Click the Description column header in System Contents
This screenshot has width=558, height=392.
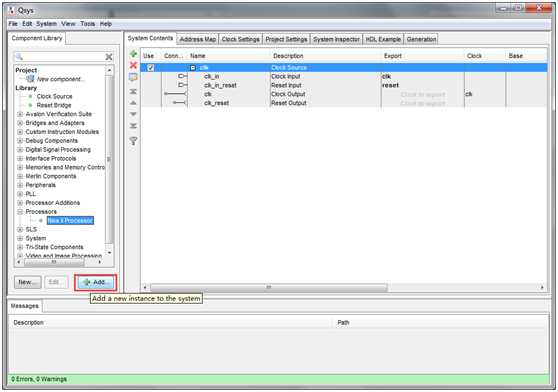pyautogui.click(x=288, y=56)
